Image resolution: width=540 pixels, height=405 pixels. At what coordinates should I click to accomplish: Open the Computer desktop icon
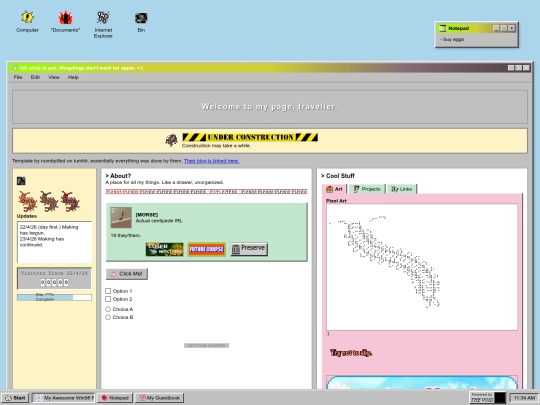pyautogui.click(x=27, y=21)
